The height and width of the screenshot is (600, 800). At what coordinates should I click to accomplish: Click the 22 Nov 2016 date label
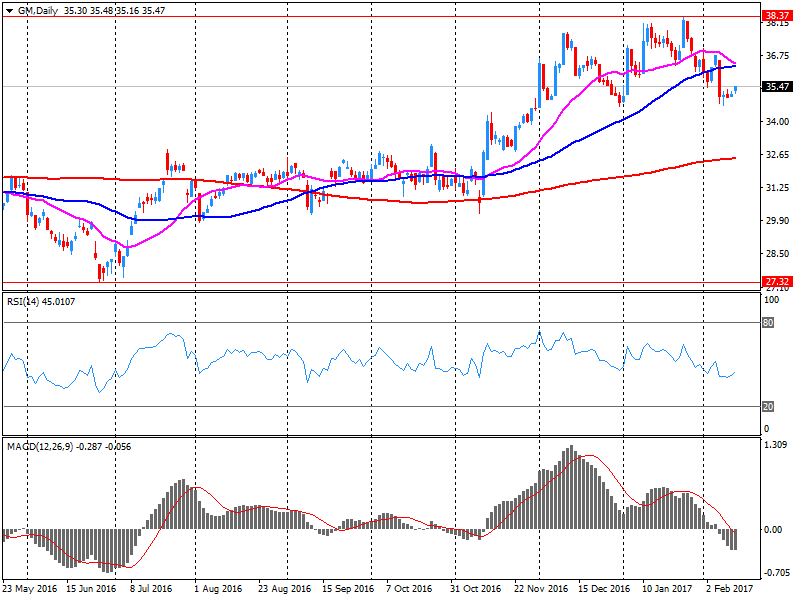(542, 589)
